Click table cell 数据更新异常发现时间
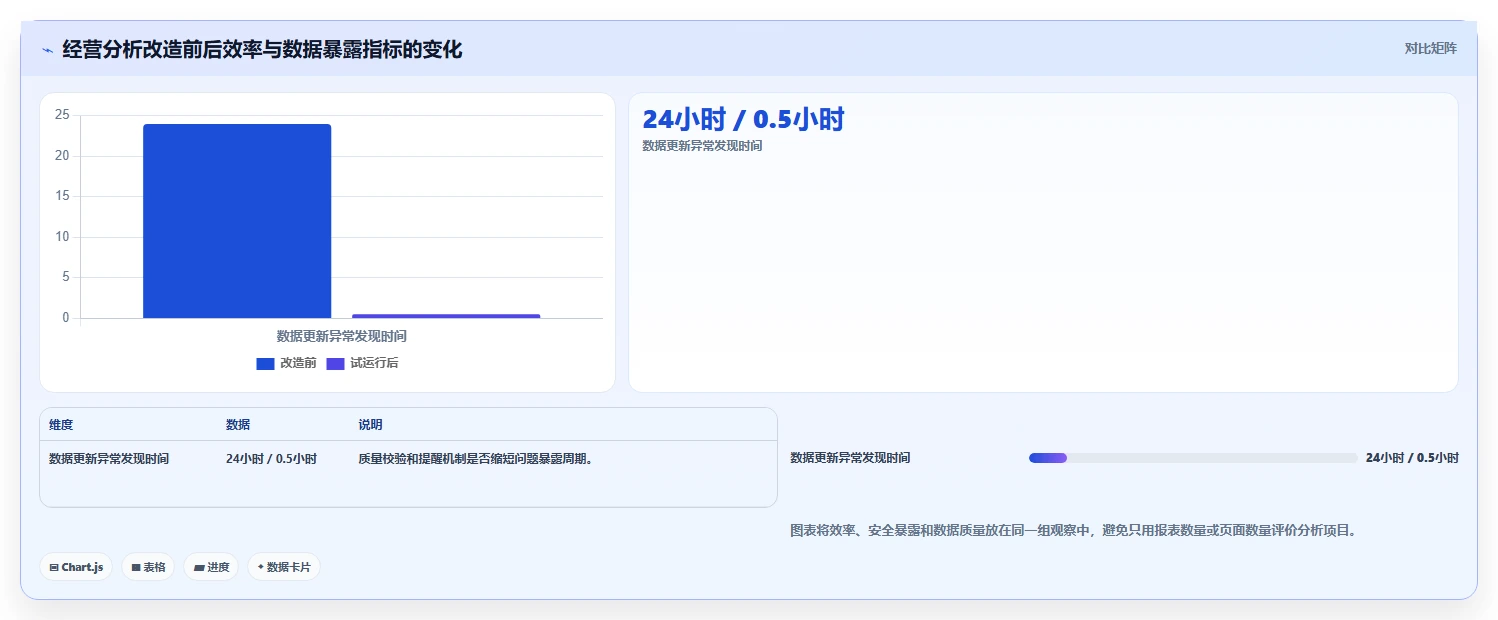 coord(109,459)
